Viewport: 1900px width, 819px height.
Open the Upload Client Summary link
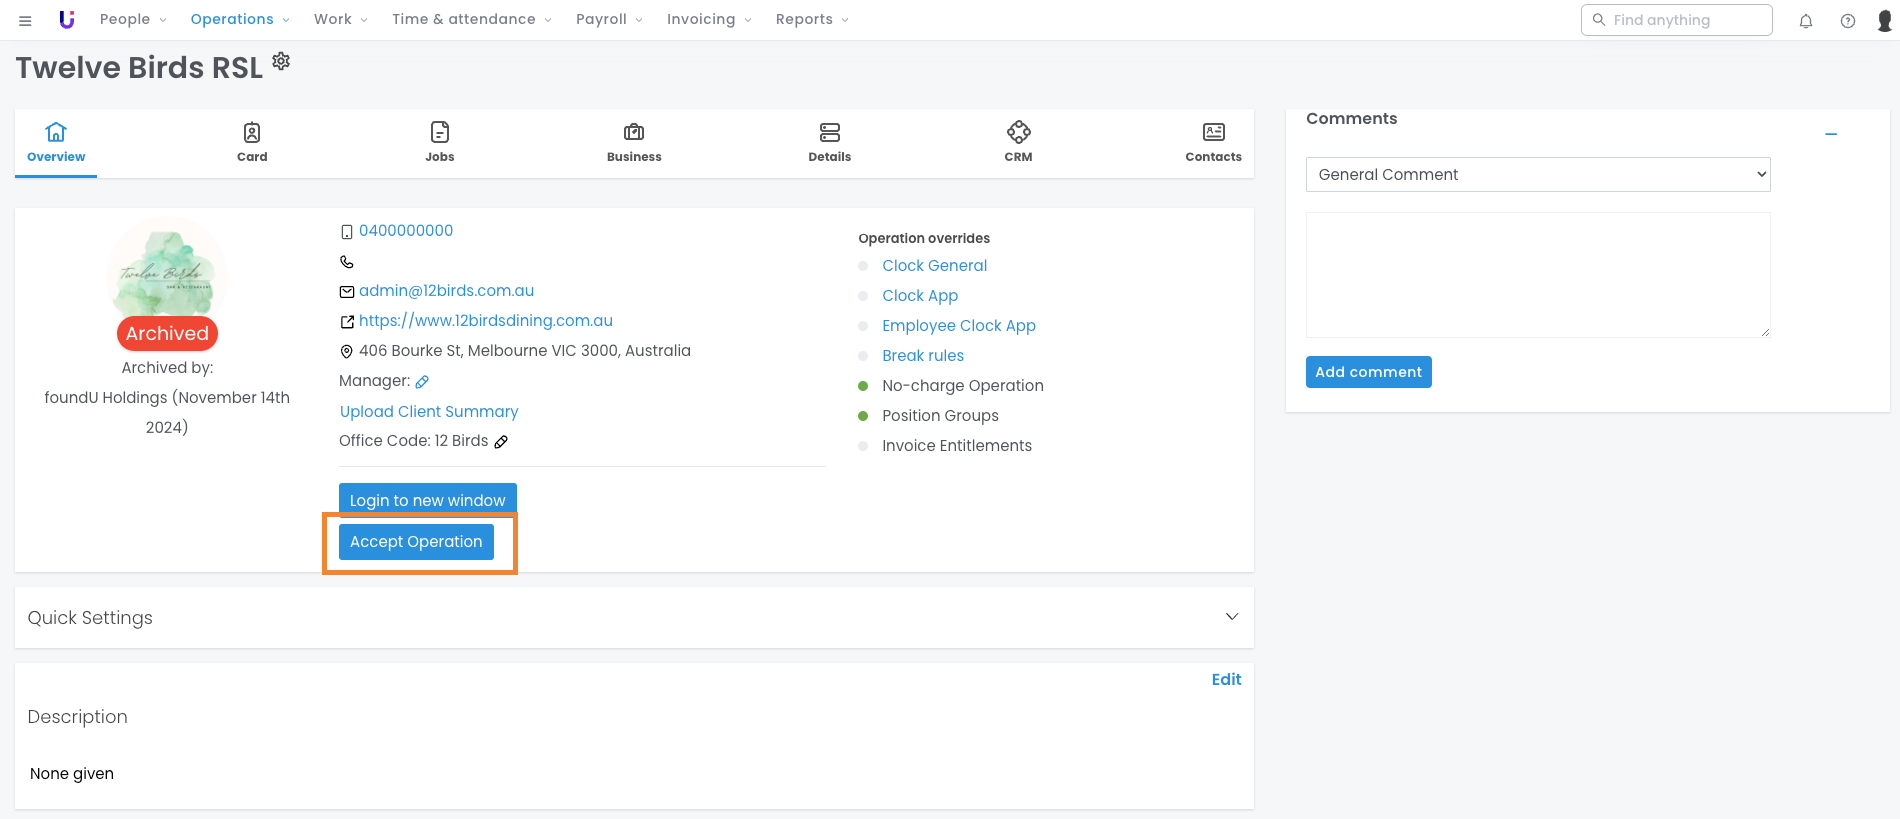point(428,412)
